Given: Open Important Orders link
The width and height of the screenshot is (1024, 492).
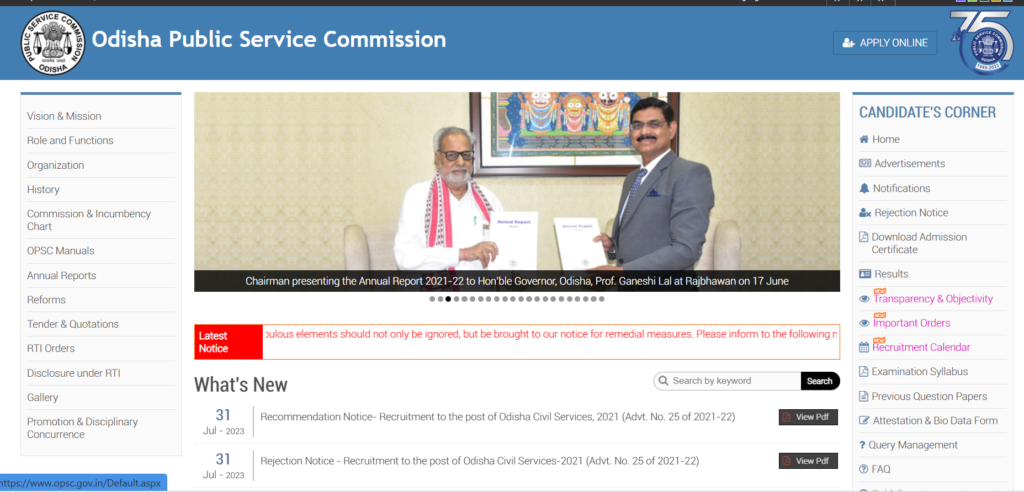Looking at the screenshot, I should tap(912, 323).
